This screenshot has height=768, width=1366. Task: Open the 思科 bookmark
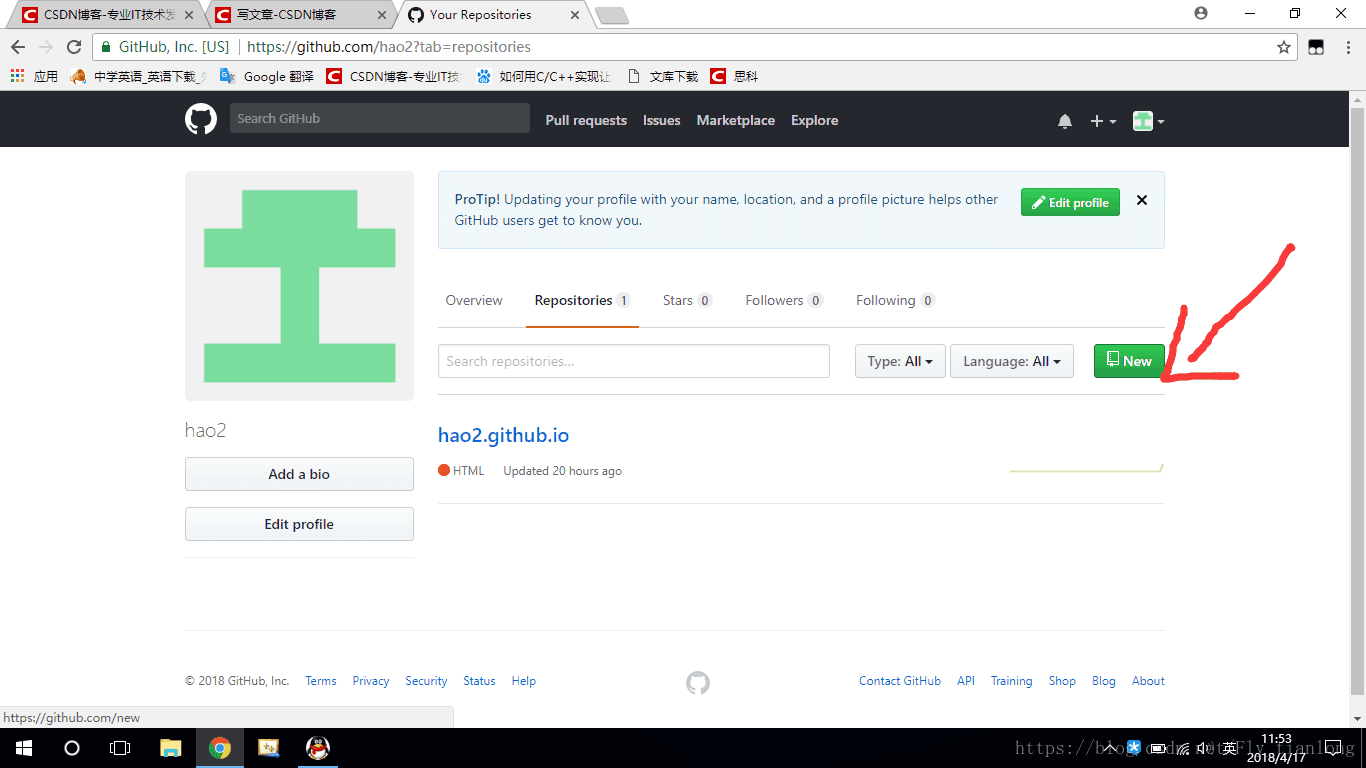[x=735, y=76]
